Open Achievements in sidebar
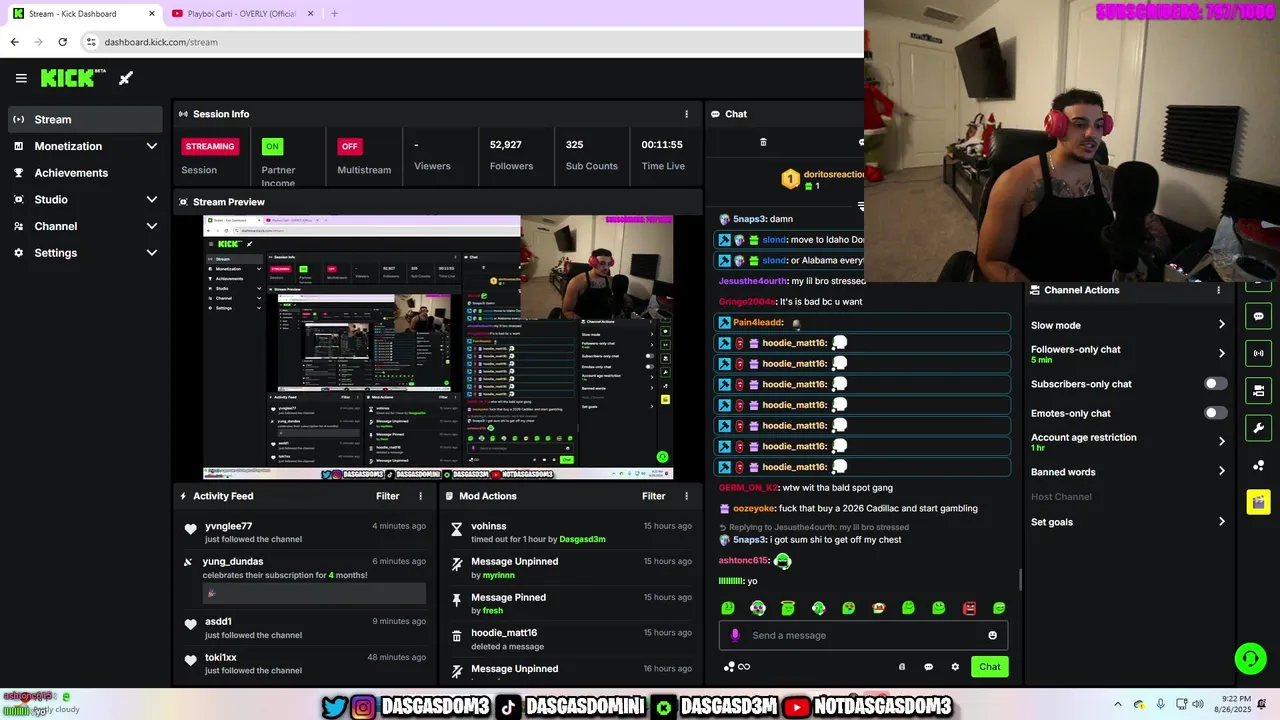 click(85, 173)
